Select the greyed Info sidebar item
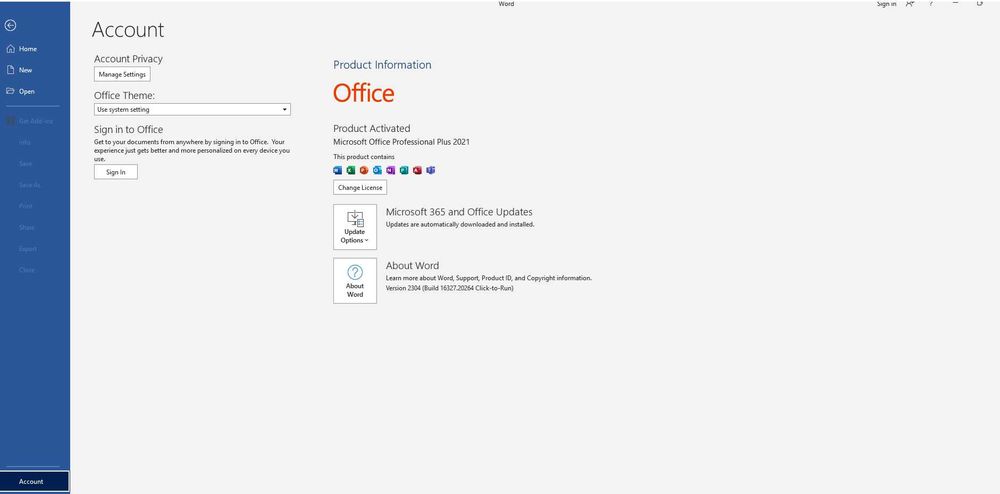Image resolution: width=1000 pixels, height=494 pixels. point(34,142)
